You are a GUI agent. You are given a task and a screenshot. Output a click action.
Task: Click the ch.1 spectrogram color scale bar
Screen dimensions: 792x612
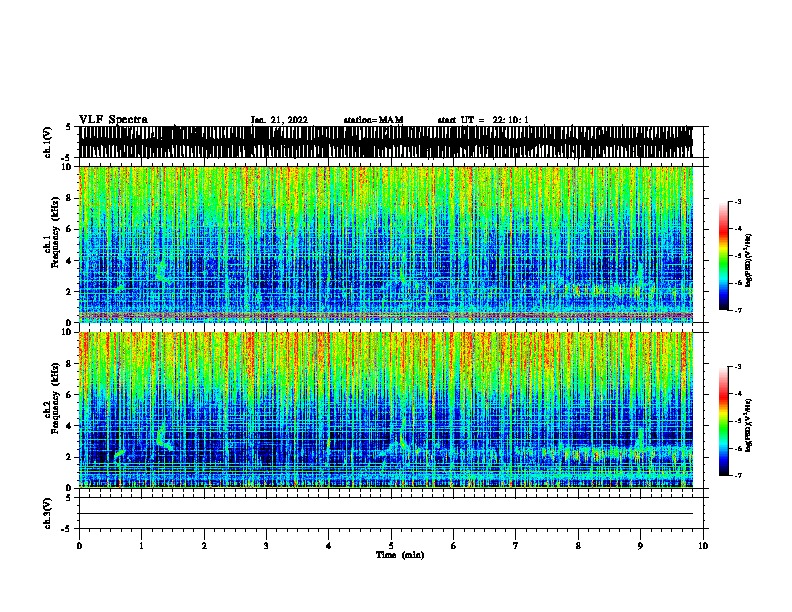tap(724, 256)
